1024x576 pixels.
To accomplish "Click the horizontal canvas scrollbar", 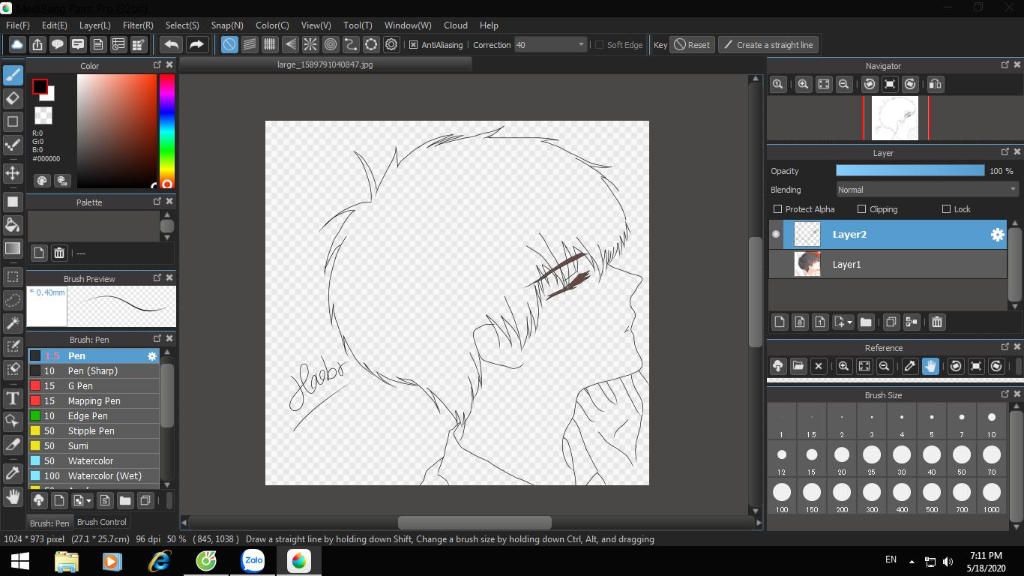I will 475,522.
